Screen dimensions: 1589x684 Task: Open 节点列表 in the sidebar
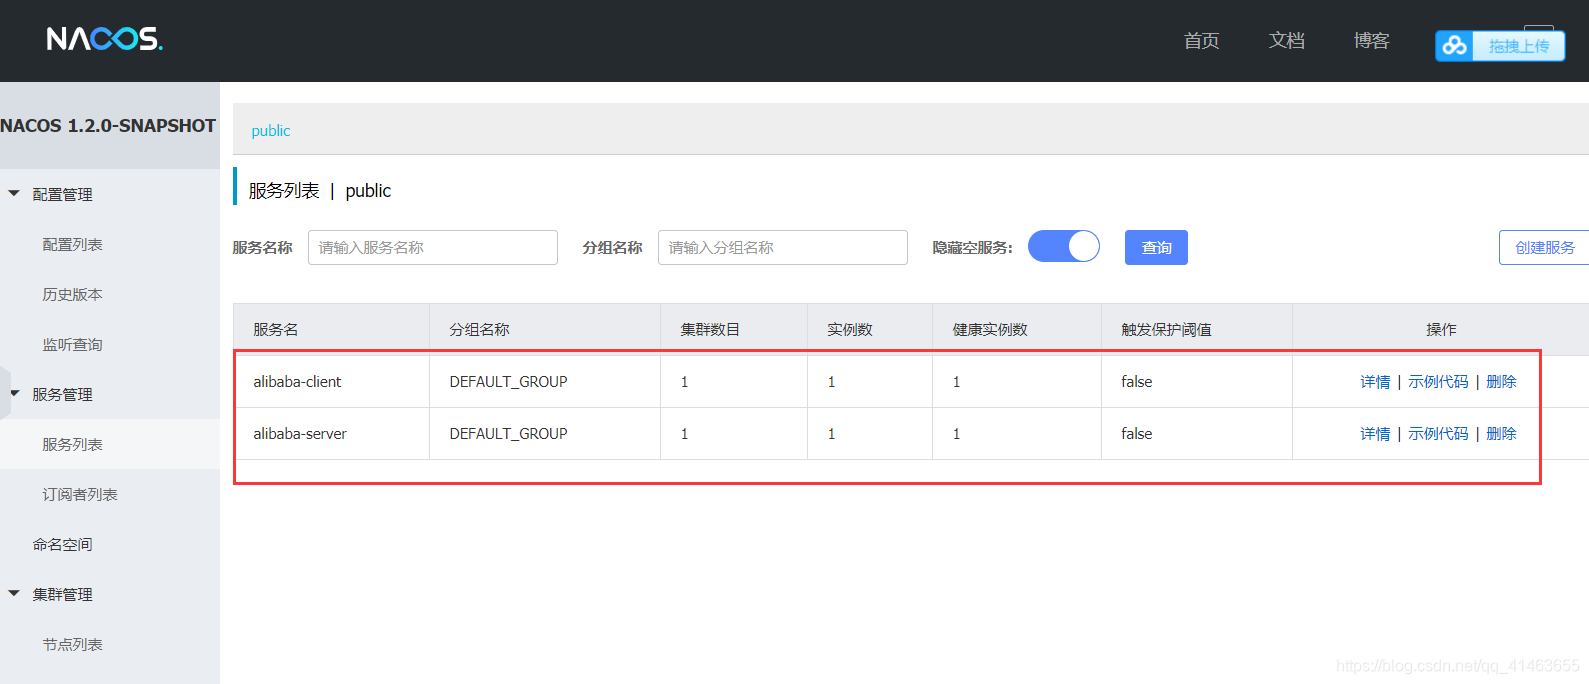coord(72,644)
